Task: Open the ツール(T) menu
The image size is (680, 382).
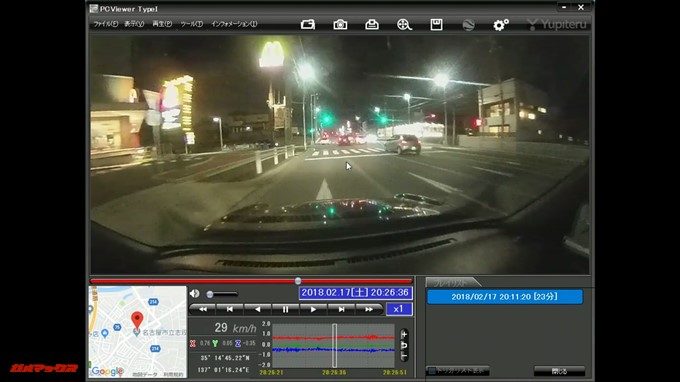Action: (191, 24)
